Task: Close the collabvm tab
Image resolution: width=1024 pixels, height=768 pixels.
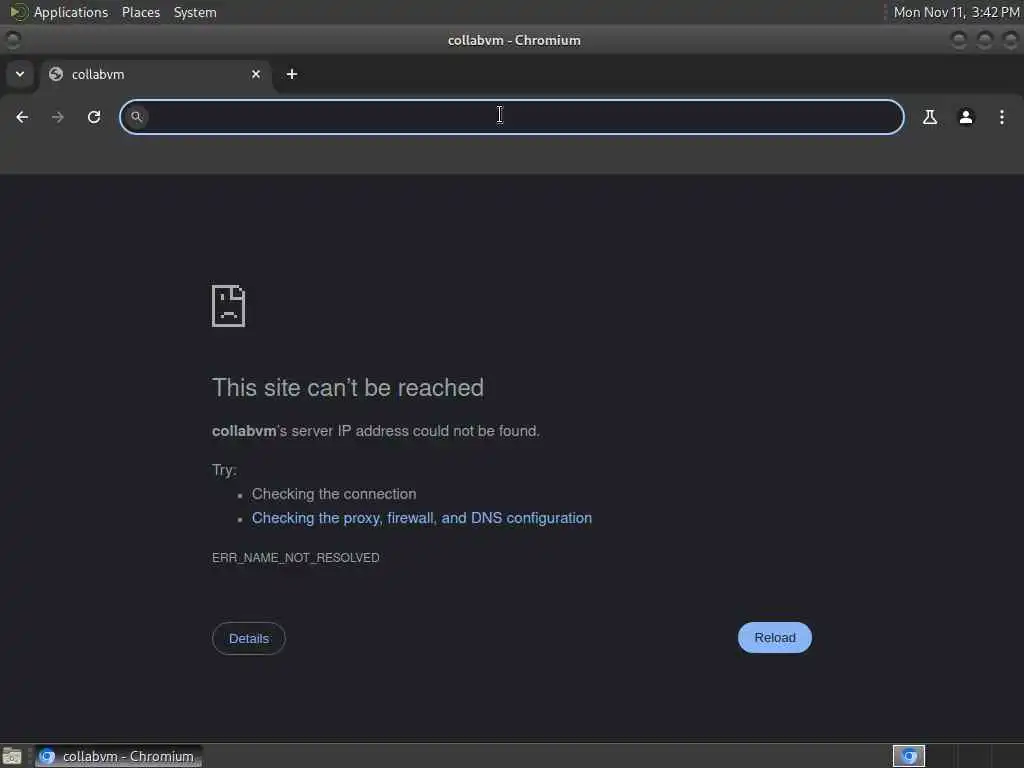Action: click(x=256, y=74)
